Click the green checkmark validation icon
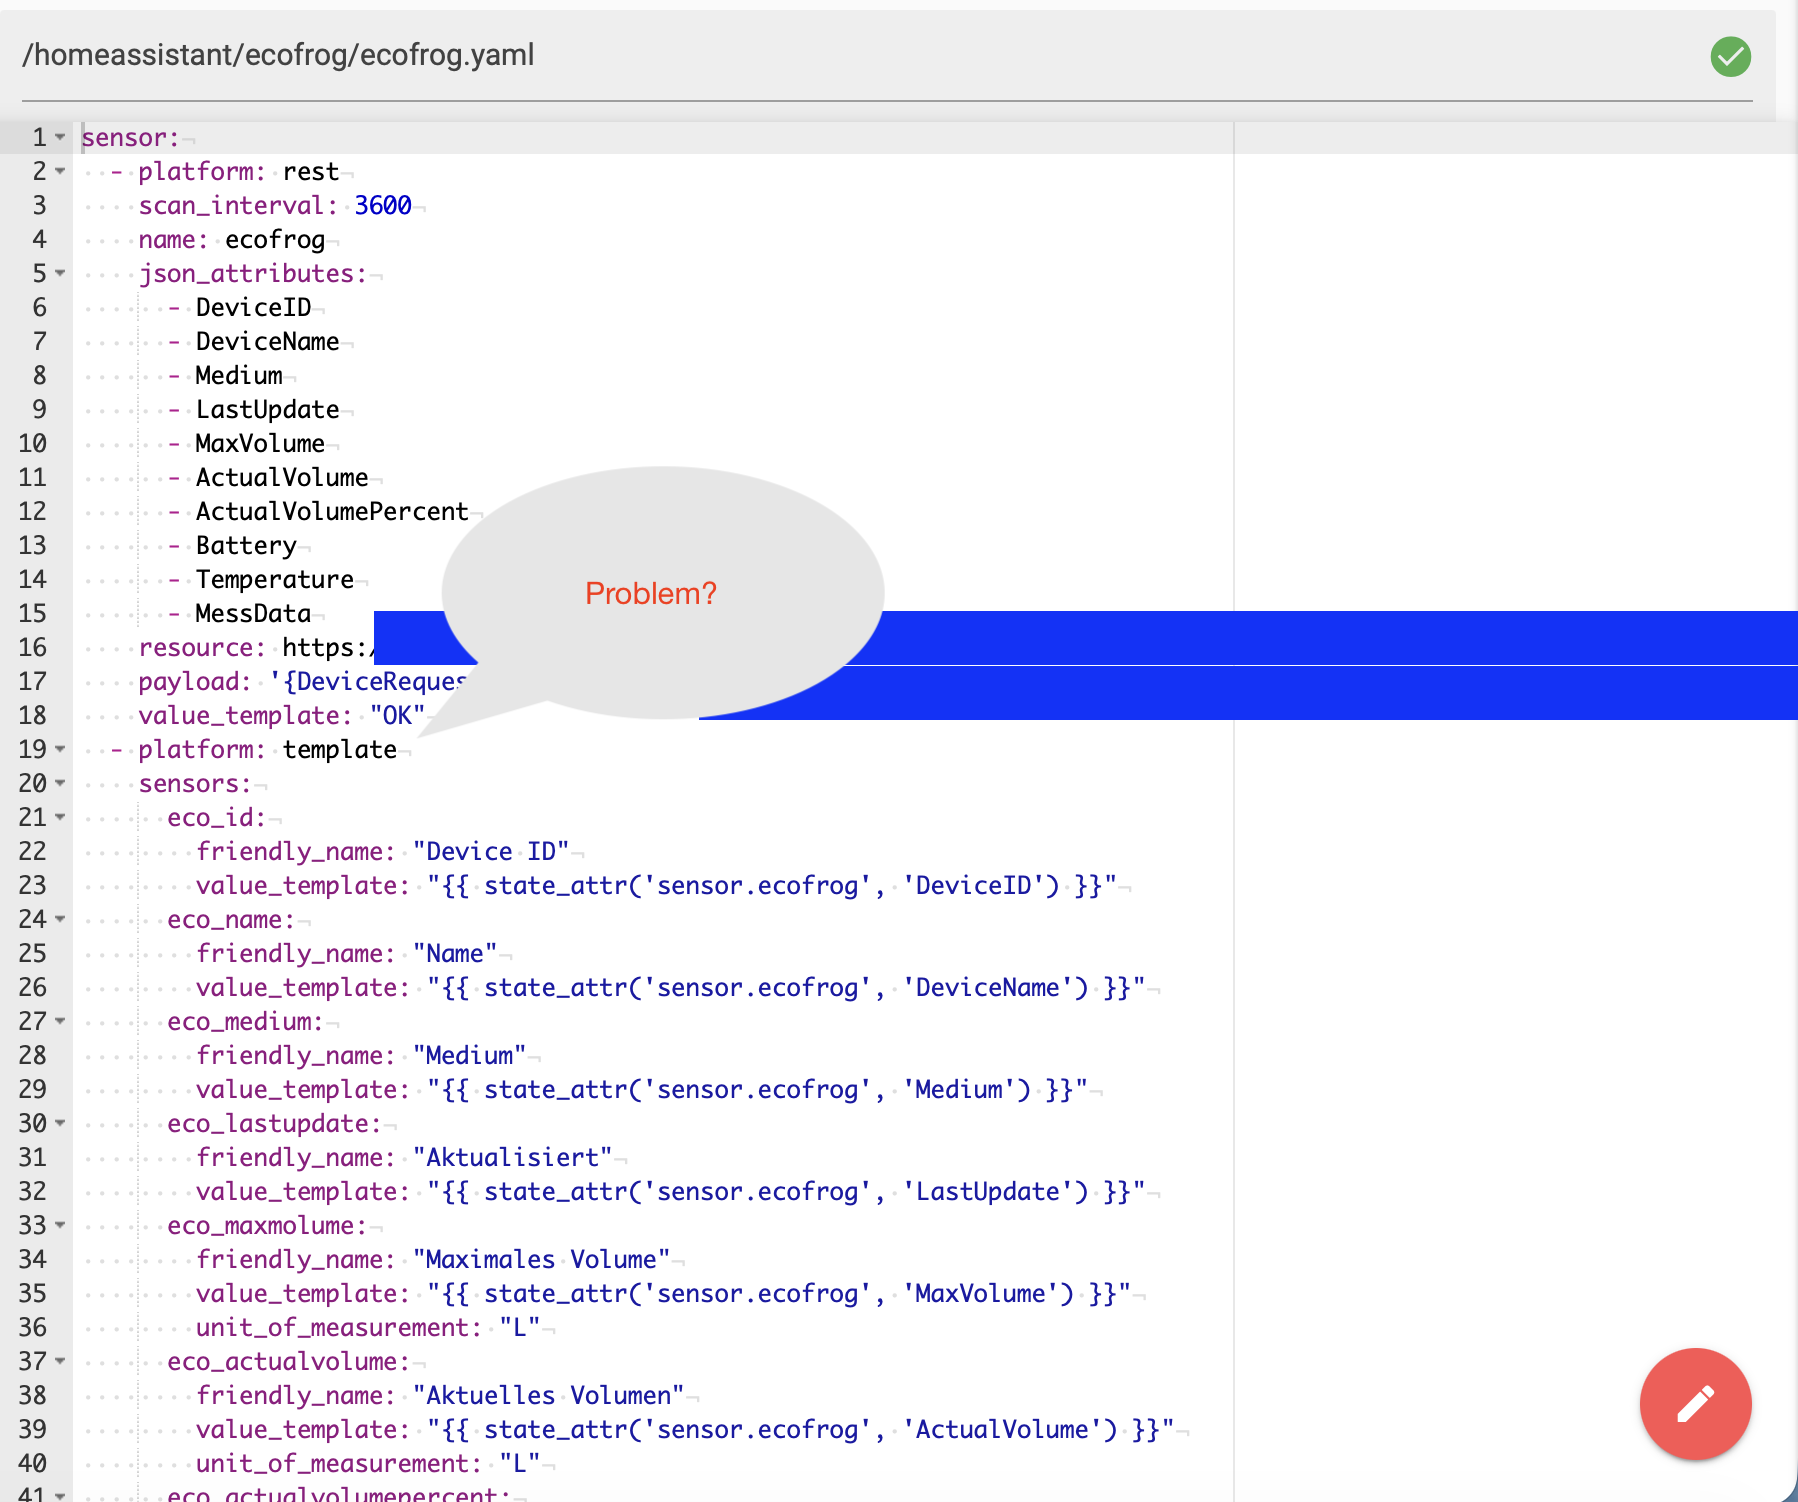 point(1730,56)
